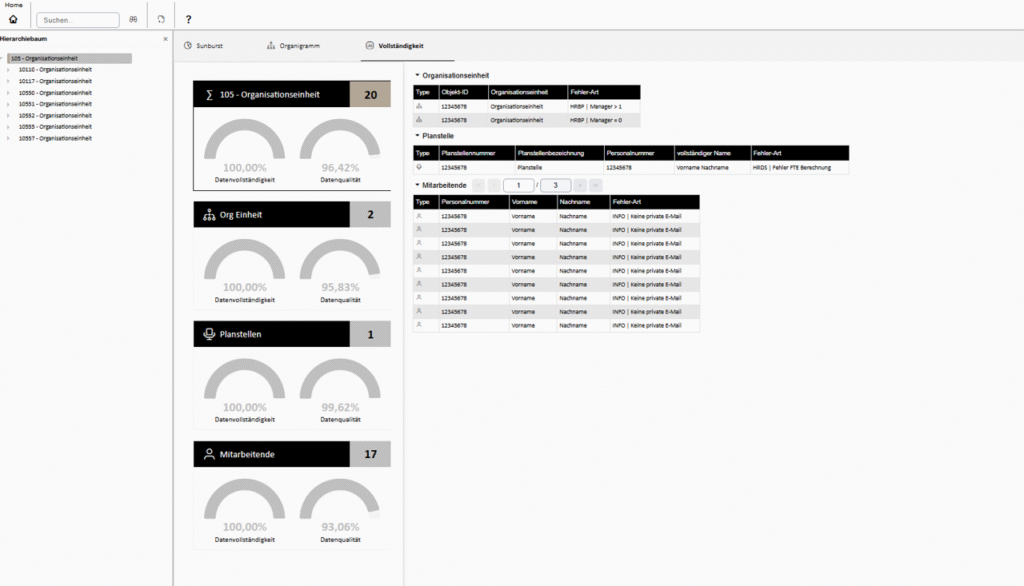Image resolution: width=1024 pixels, height=586 pixels.
Task: Collapse the Mitarbeitende table section
Action: (x=418, y=185)
